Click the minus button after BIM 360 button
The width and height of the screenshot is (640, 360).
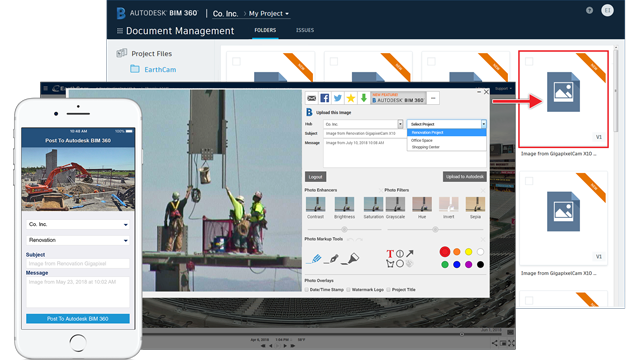tap(433, 98)
